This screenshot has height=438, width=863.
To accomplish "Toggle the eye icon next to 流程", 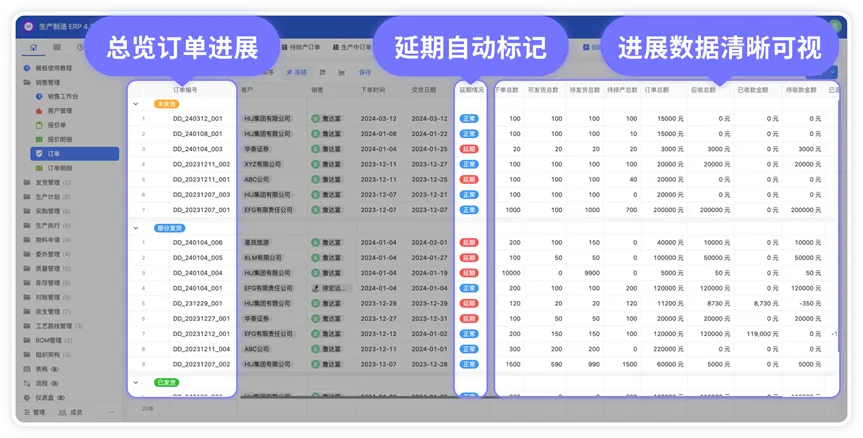I will (54, 383).
